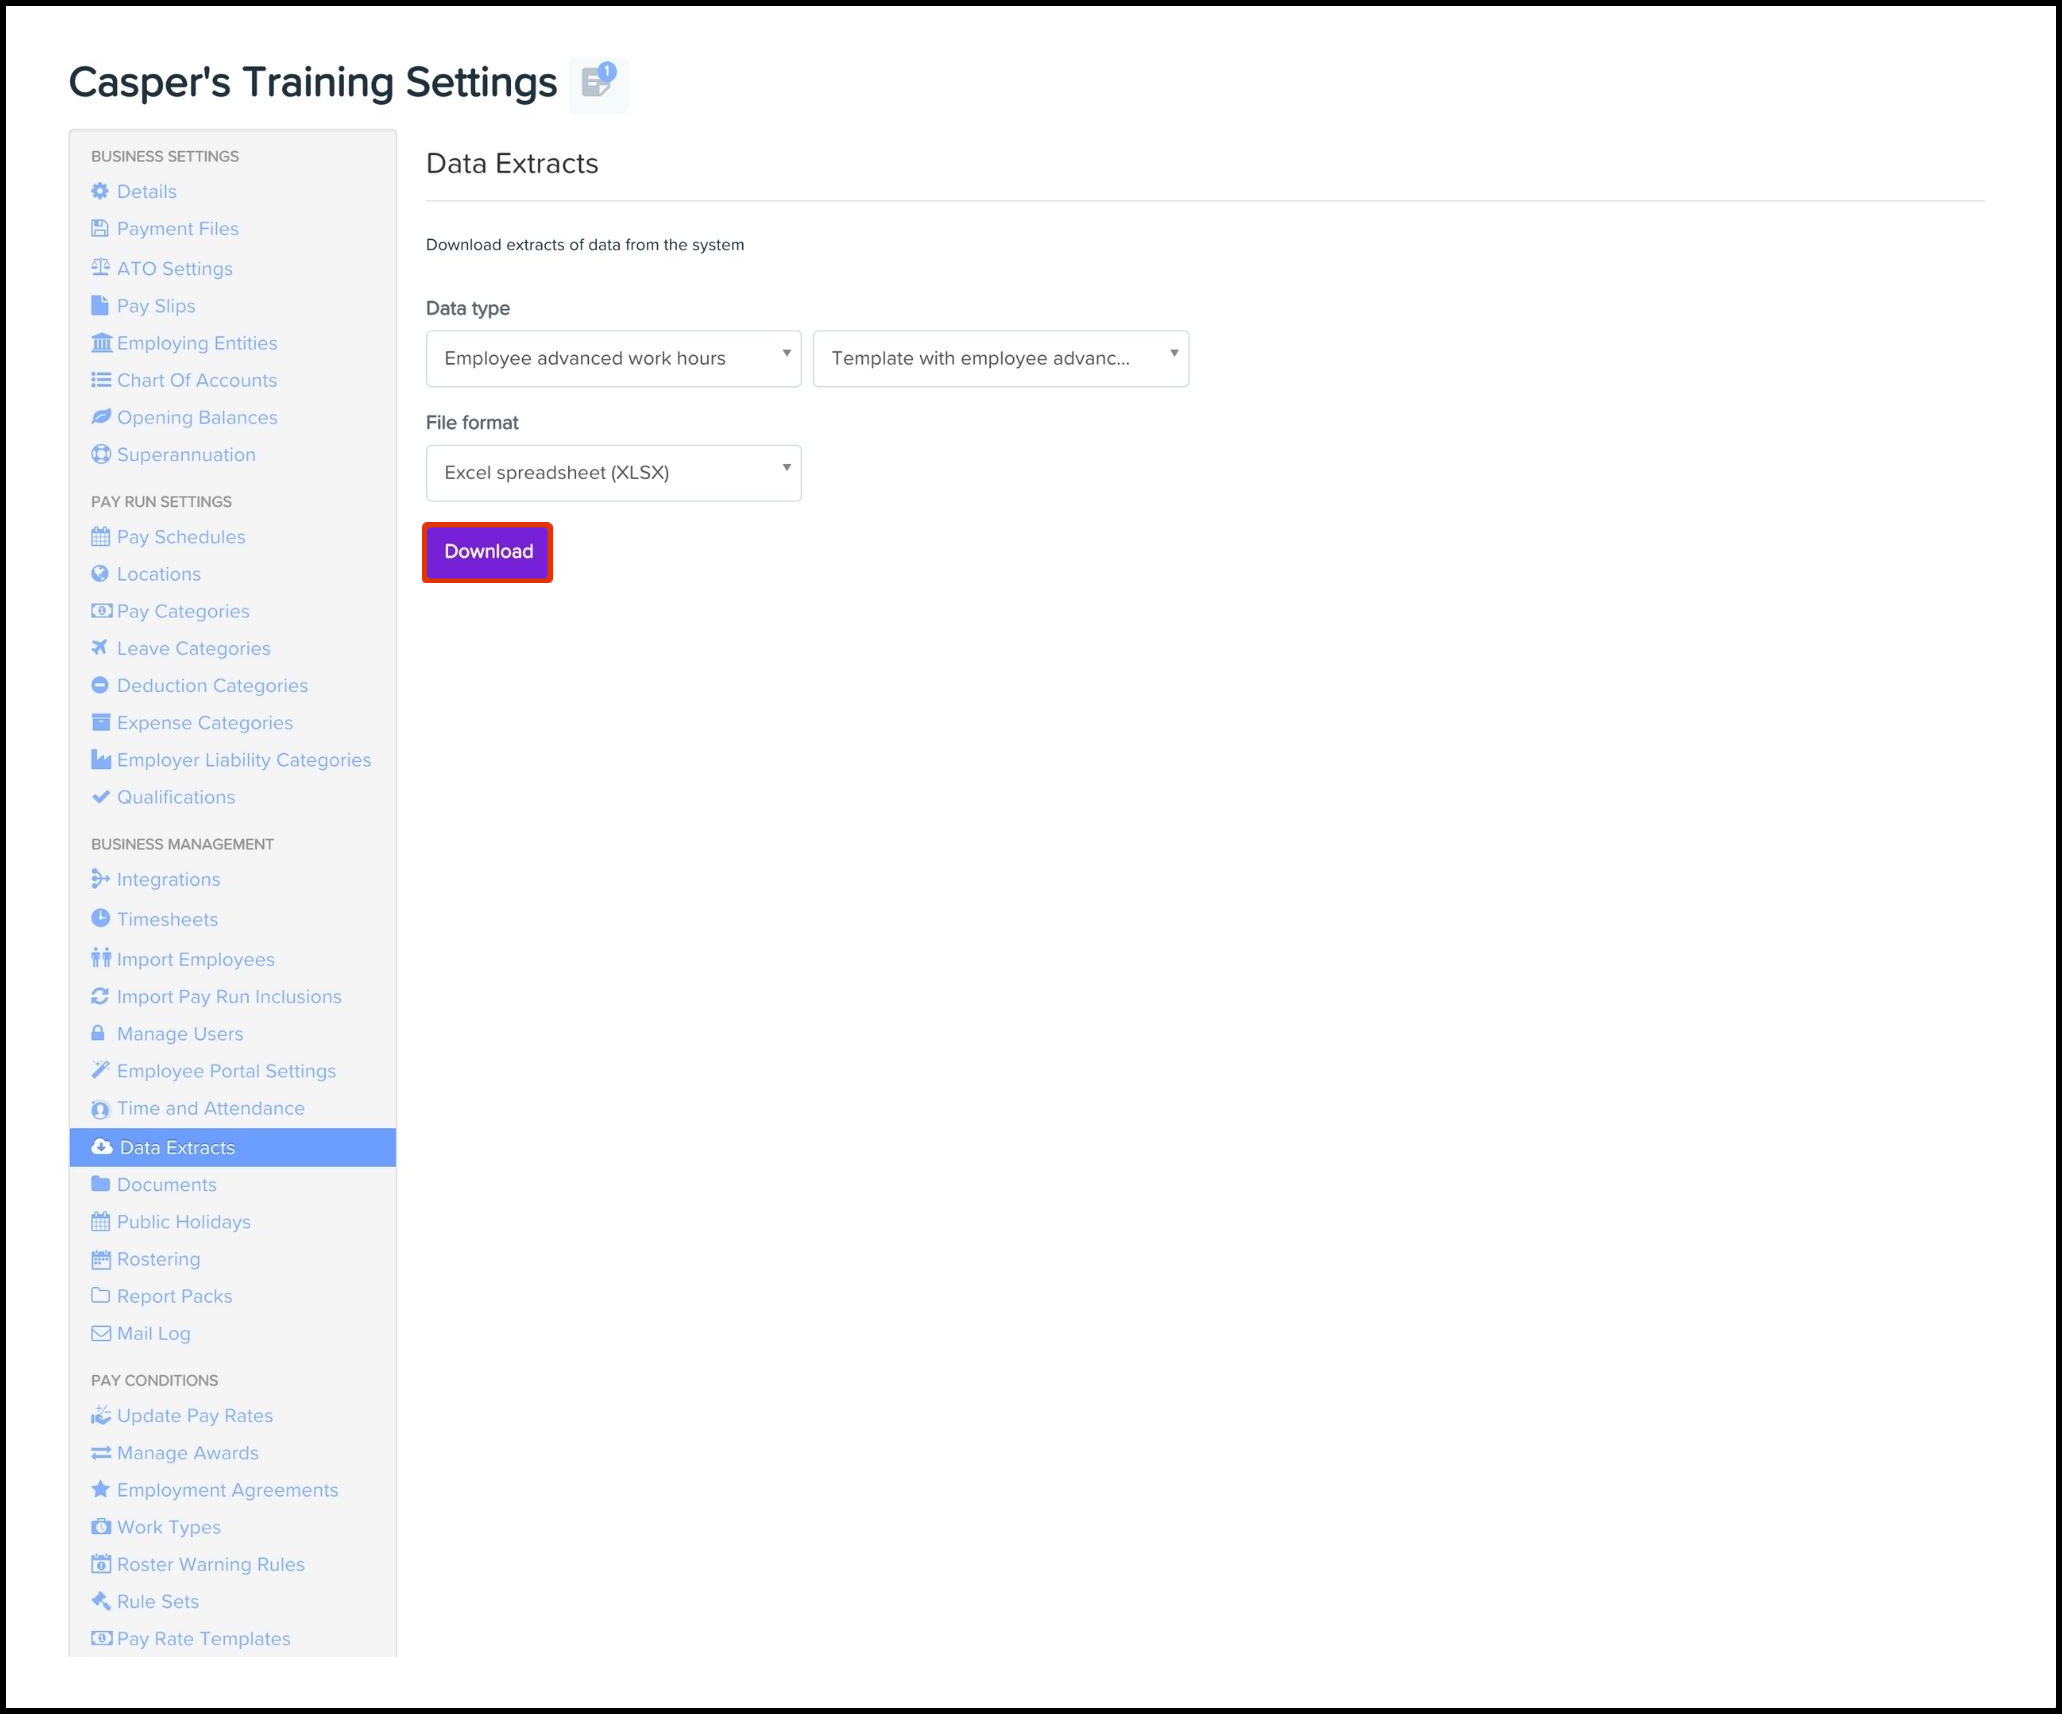
Task: Open the Excel spreadsheet file format dropdown
Action: click(x=613, y=472)
